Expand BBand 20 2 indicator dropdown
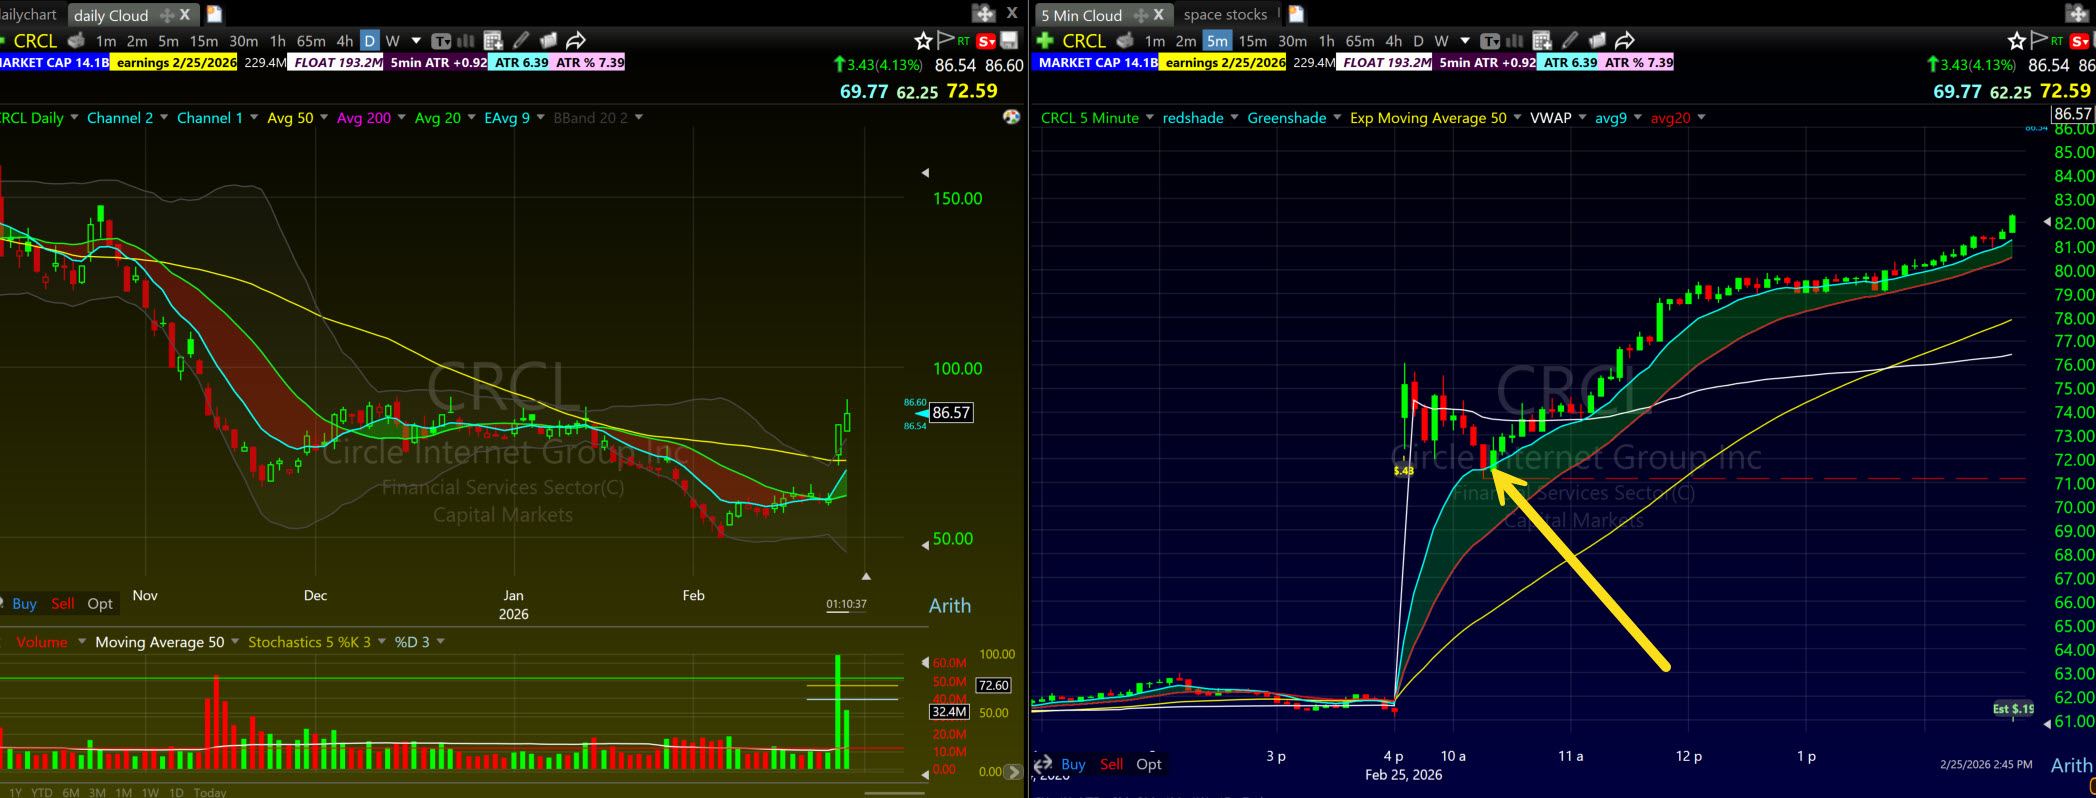The height and width of the screenshot is (798, 2096). tap(638, 117)
